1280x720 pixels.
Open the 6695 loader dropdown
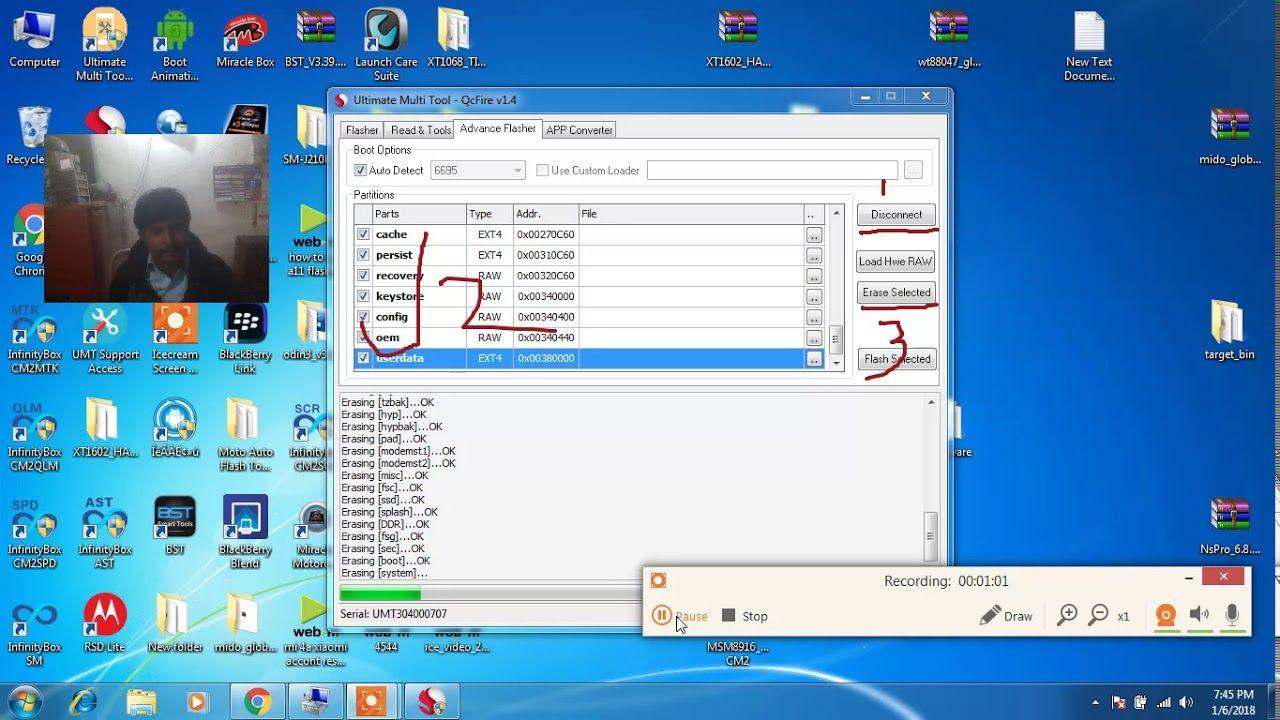click(x=477, y=171)
